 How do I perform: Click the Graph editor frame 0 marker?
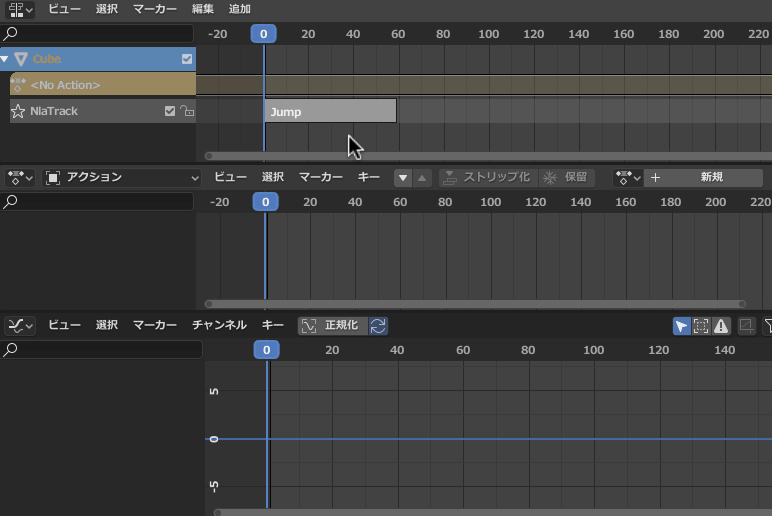click(x=266, y=350)
